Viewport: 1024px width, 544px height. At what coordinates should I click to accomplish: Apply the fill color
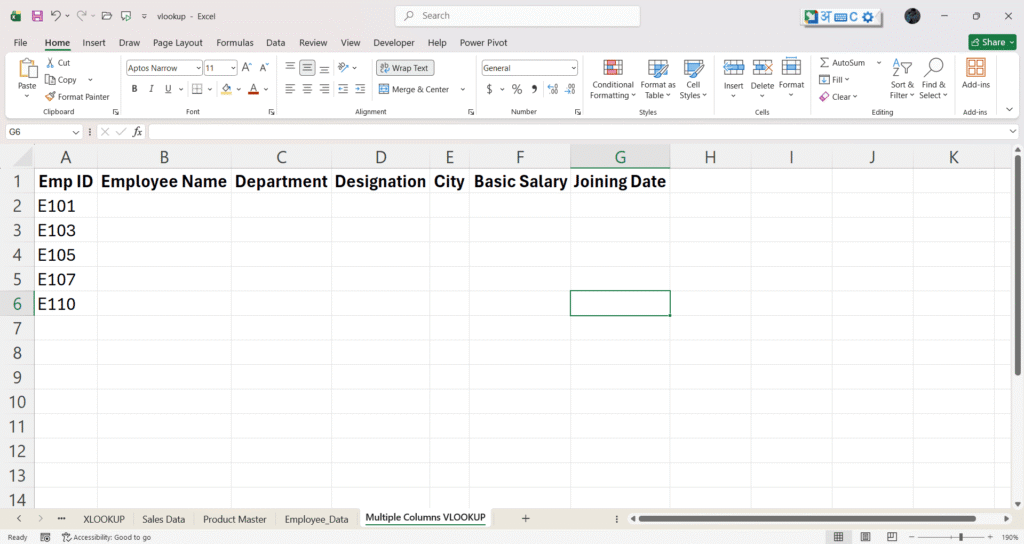click(226, 89)
